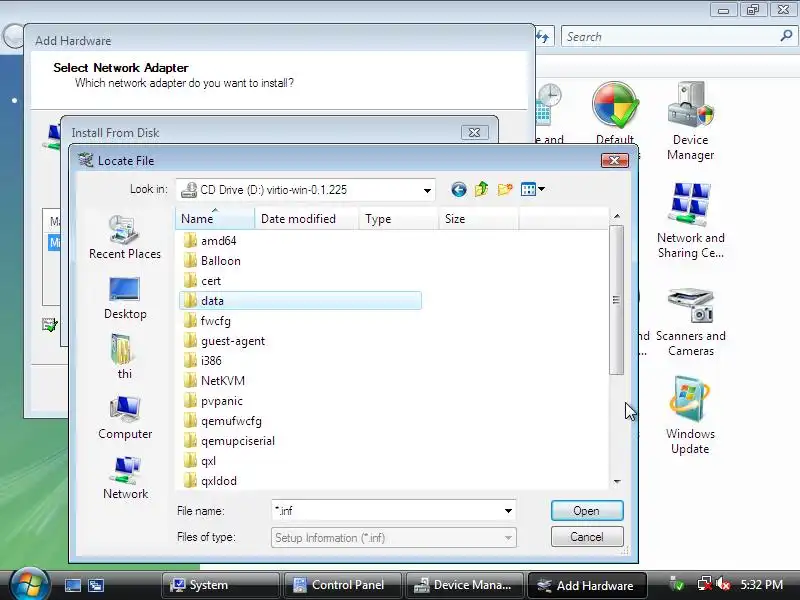The image size is (800, 600).
Task: Go up one folder level icon
Action: coord(481,190)
